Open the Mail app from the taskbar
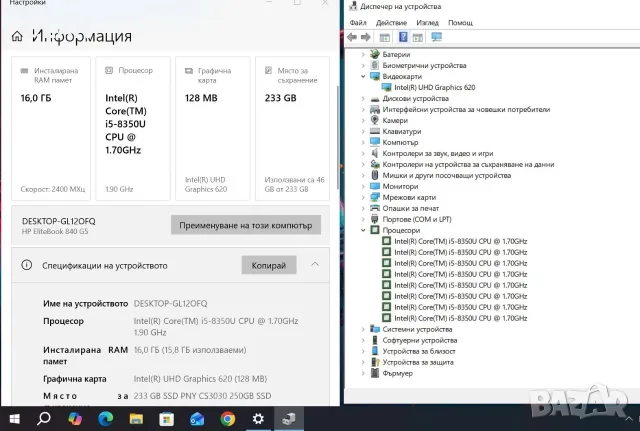Image resolution: width=640 pixels, height=431 pixels. pyautogui.click(x=197, y=419)
